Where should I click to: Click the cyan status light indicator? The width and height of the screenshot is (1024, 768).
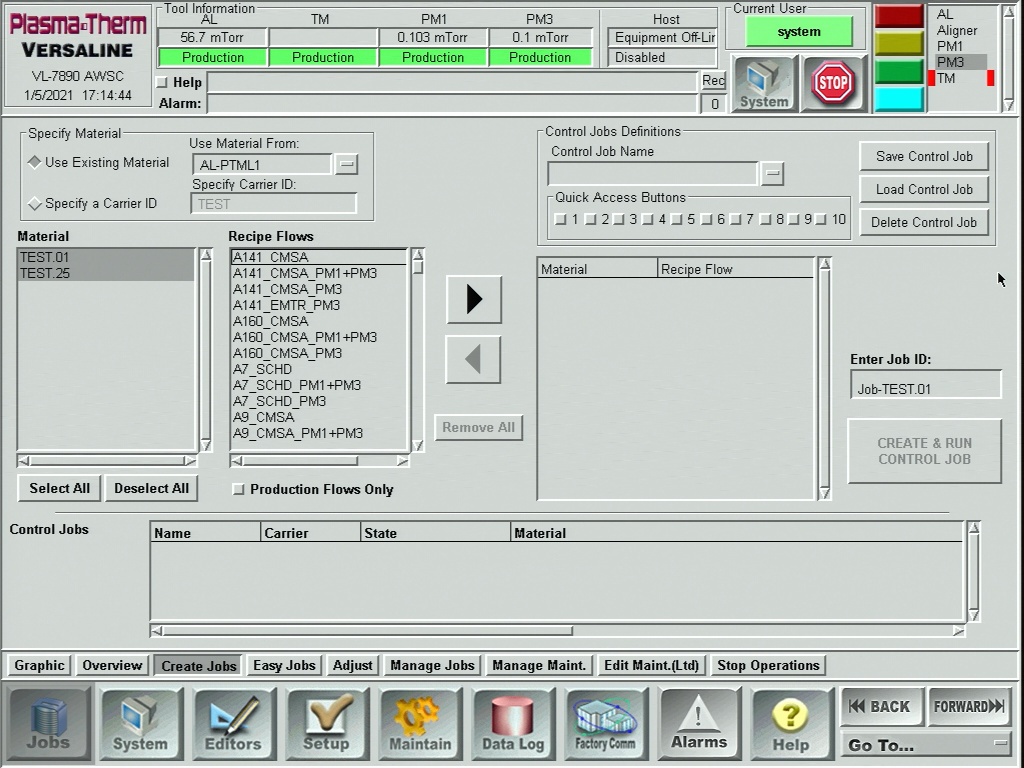[x=898, y=98]
